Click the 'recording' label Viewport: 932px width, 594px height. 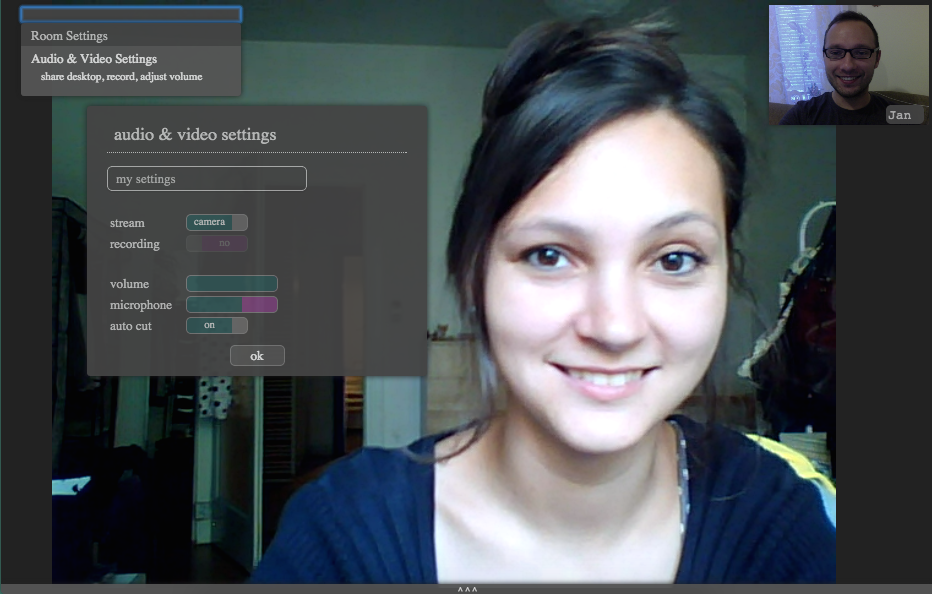135,244
